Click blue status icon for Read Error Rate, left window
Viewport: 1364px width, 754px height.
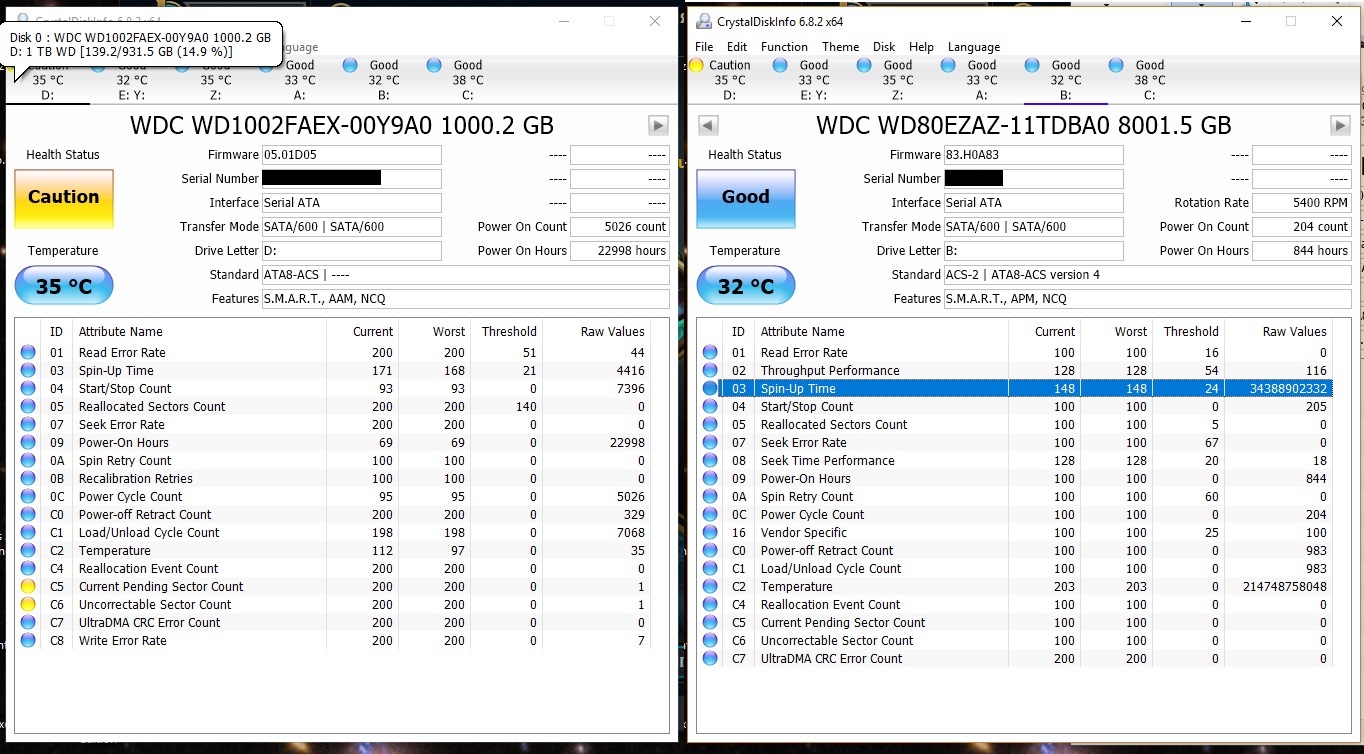28,353
